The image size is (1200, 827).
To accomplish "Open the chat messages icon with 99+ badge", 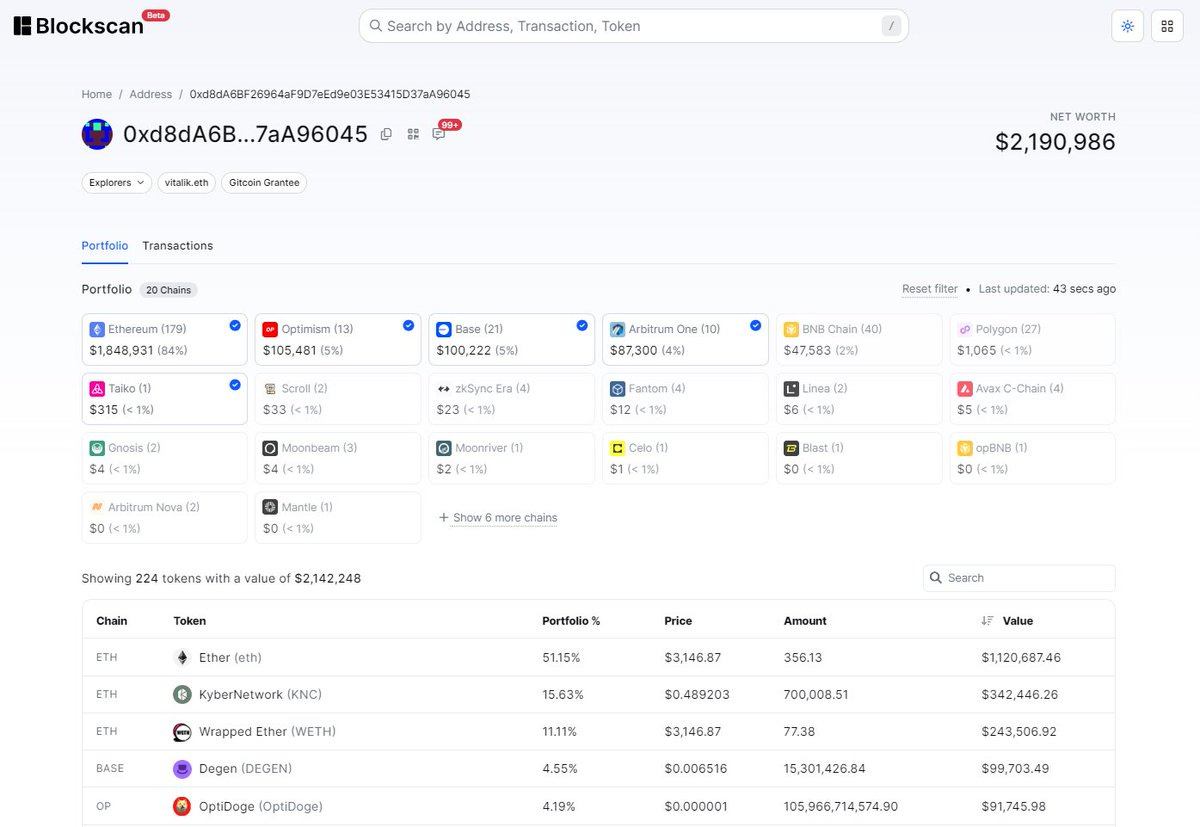I will click(439, 134).
